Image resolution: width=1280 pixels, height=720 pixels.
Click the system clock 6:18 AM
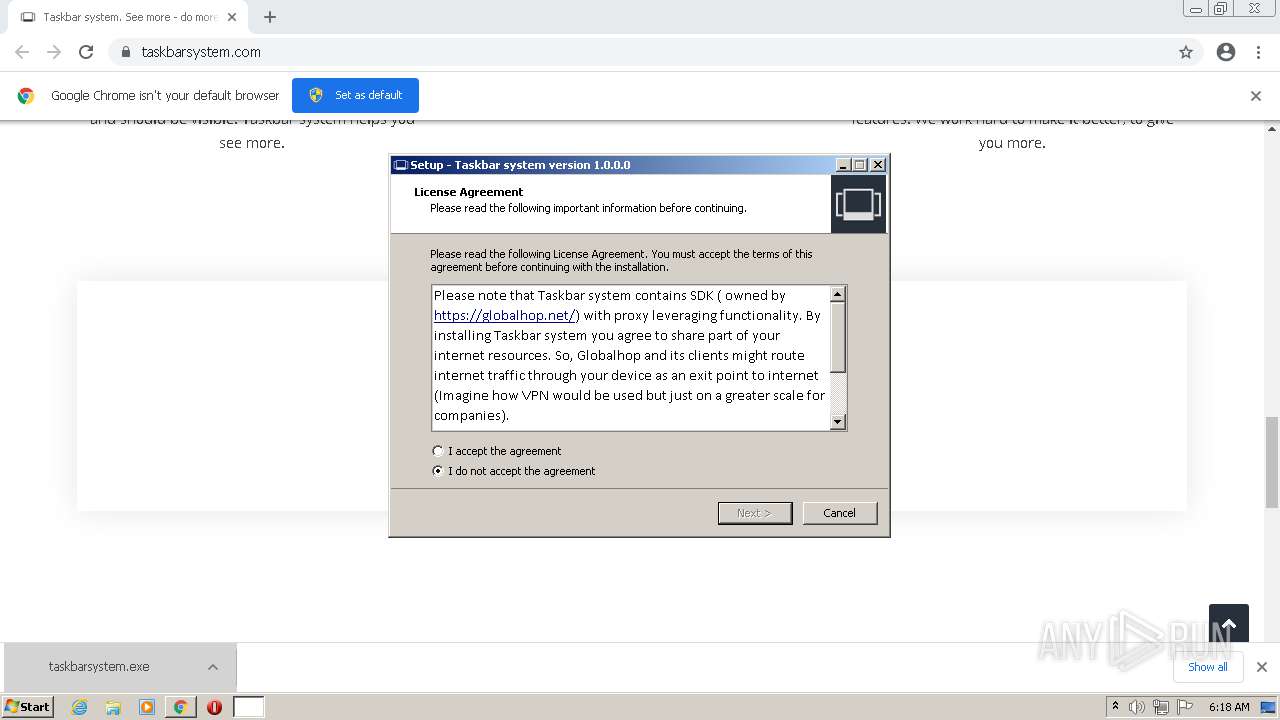point(1229,707)
